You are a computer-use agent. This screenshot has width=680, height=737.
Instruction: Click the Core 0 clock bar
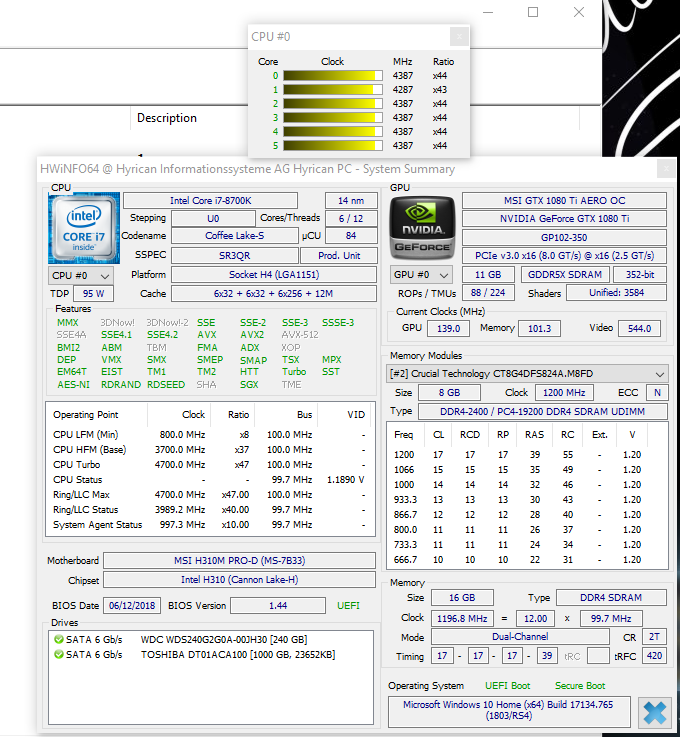[x=332, y=76]
